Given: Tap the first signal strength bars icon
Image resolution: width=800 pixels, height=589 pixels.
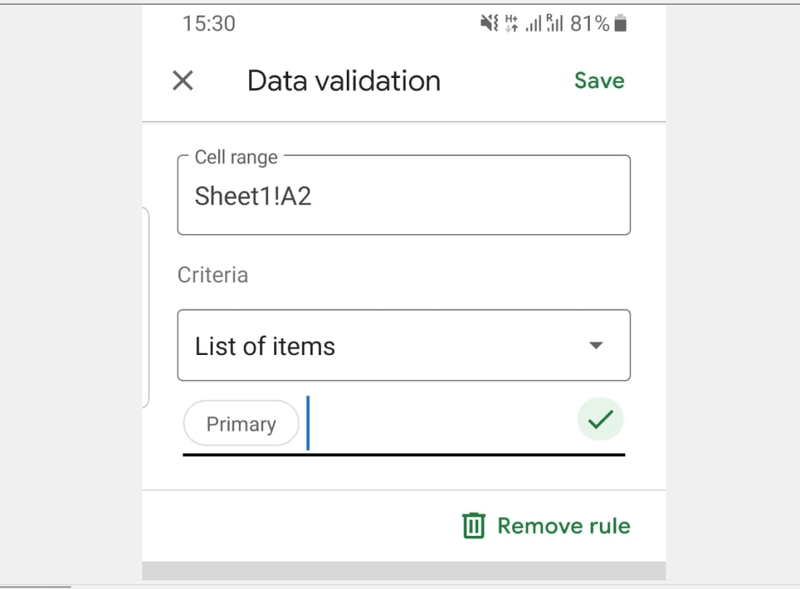Looking at the screenshot, I should pos(533,23).
